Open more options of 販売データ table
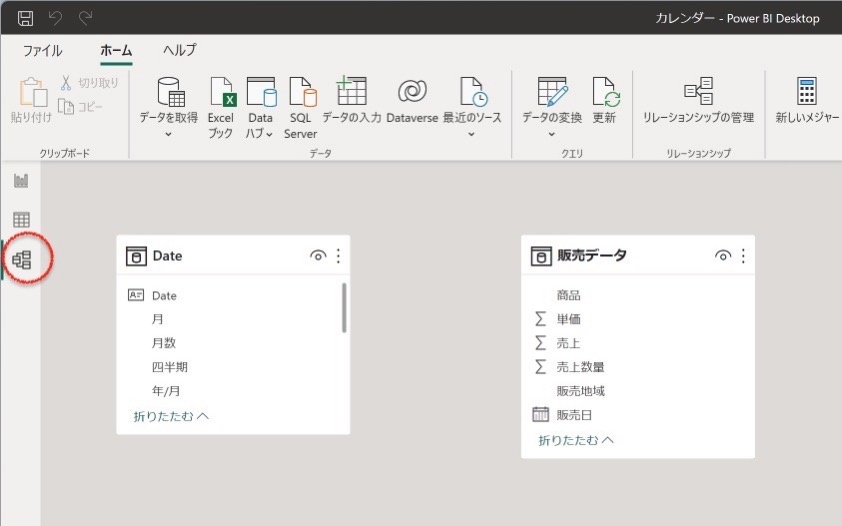 743,256
